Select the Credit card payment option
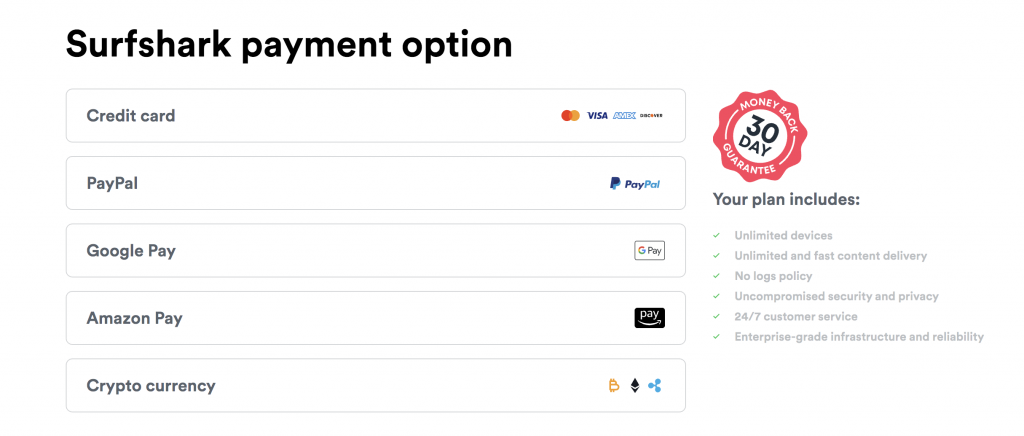 [376, 116]
